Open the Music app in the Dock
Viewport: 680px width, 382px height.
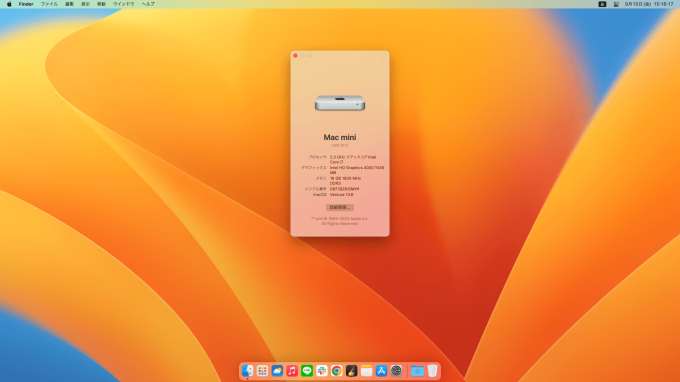click(292, 371)
